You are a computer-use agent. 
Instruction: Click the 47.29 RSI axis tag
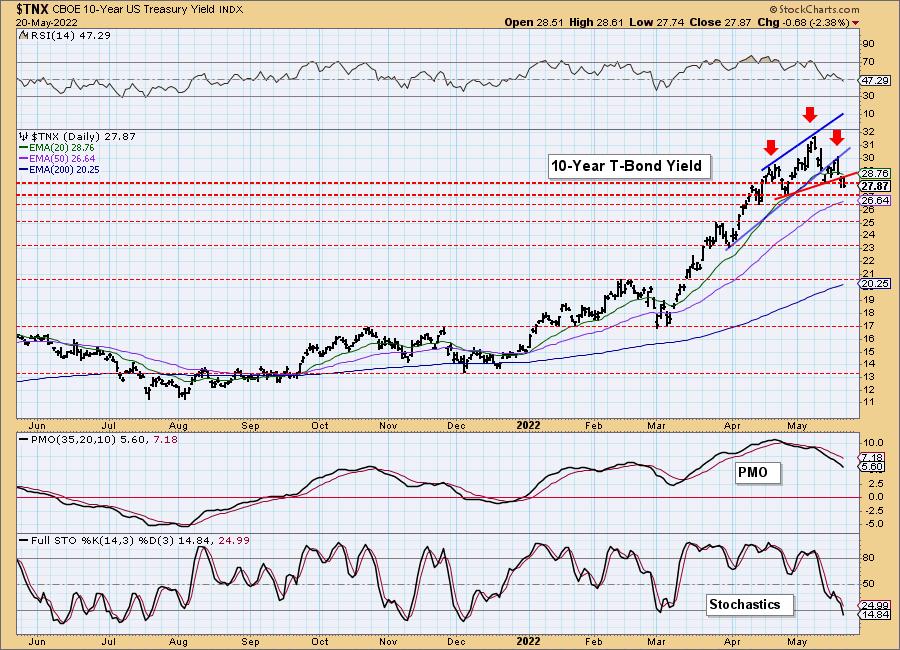click(x=875, y=80)
